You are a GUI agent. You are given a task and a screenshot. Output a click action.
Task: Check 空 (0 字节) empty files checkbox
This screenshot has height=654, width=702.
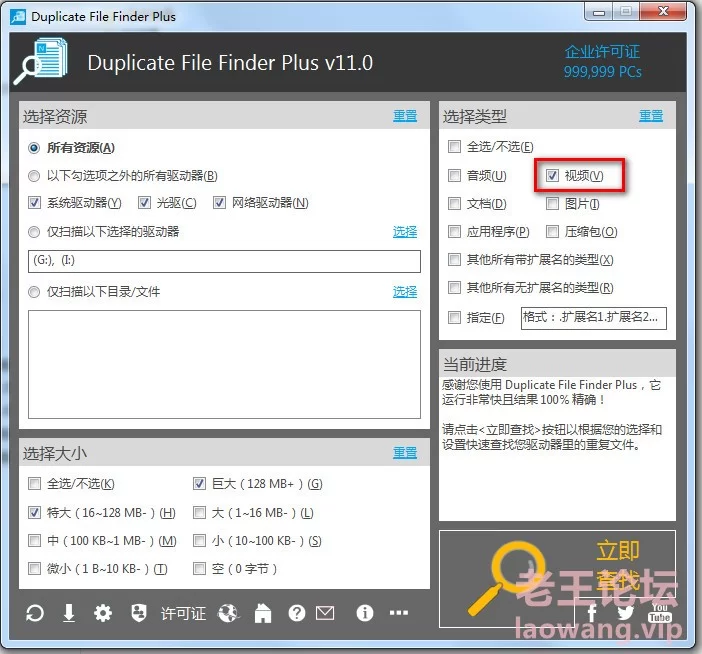coord(199,569)
